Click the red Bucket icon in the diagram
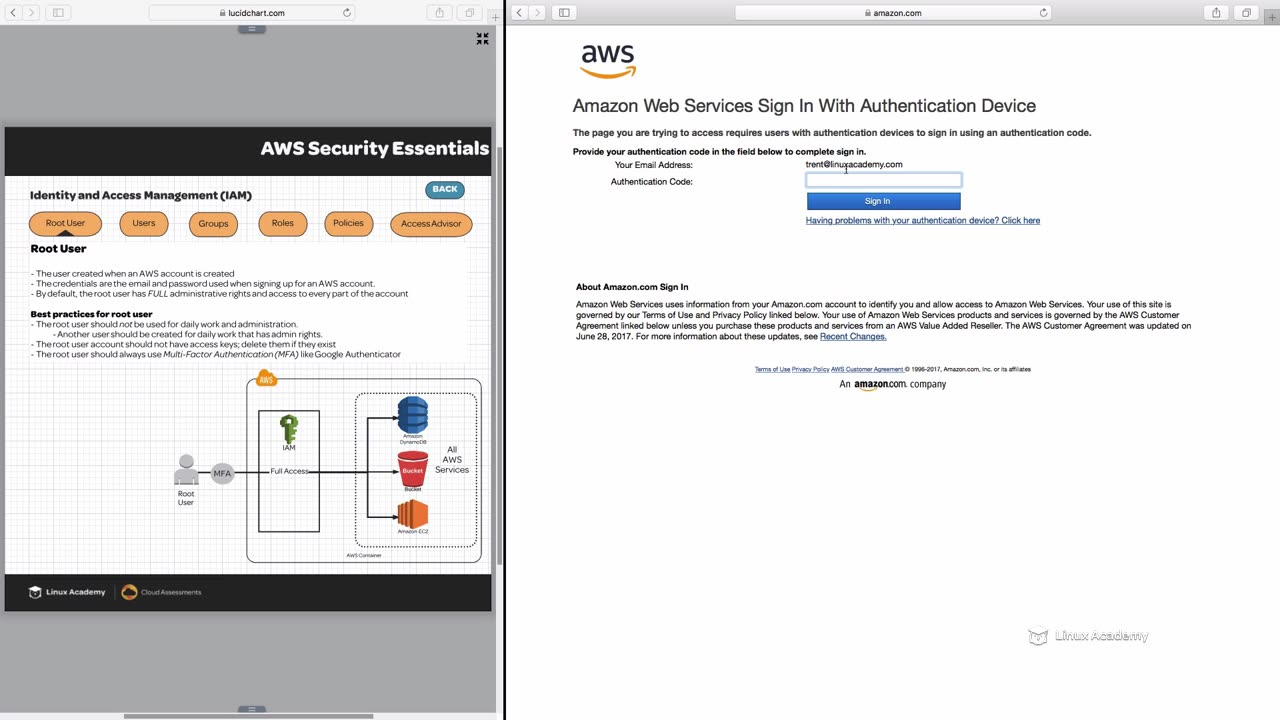 click(413, 468)
